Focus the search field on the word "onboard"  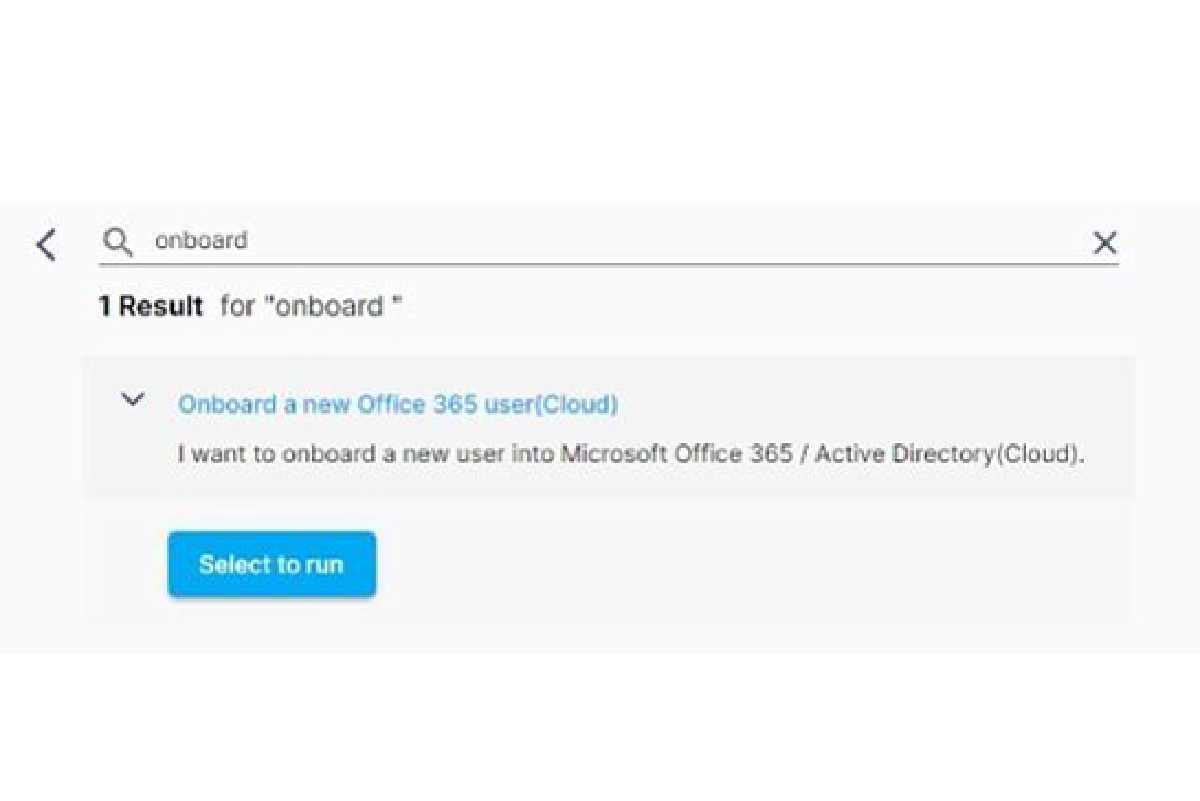click(x=201, y=241)
